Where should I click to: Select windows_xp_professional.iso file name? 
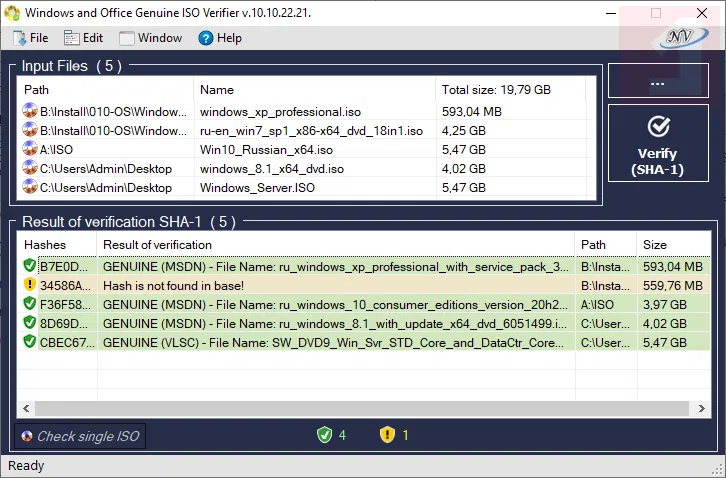[x=280, y=112]
